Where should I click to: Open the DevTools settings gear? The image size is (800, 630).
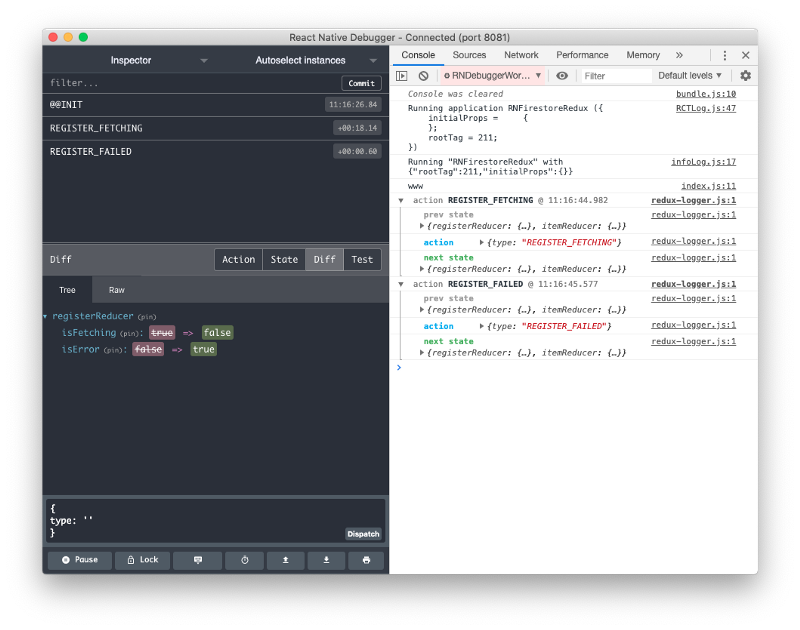point(744,76)
